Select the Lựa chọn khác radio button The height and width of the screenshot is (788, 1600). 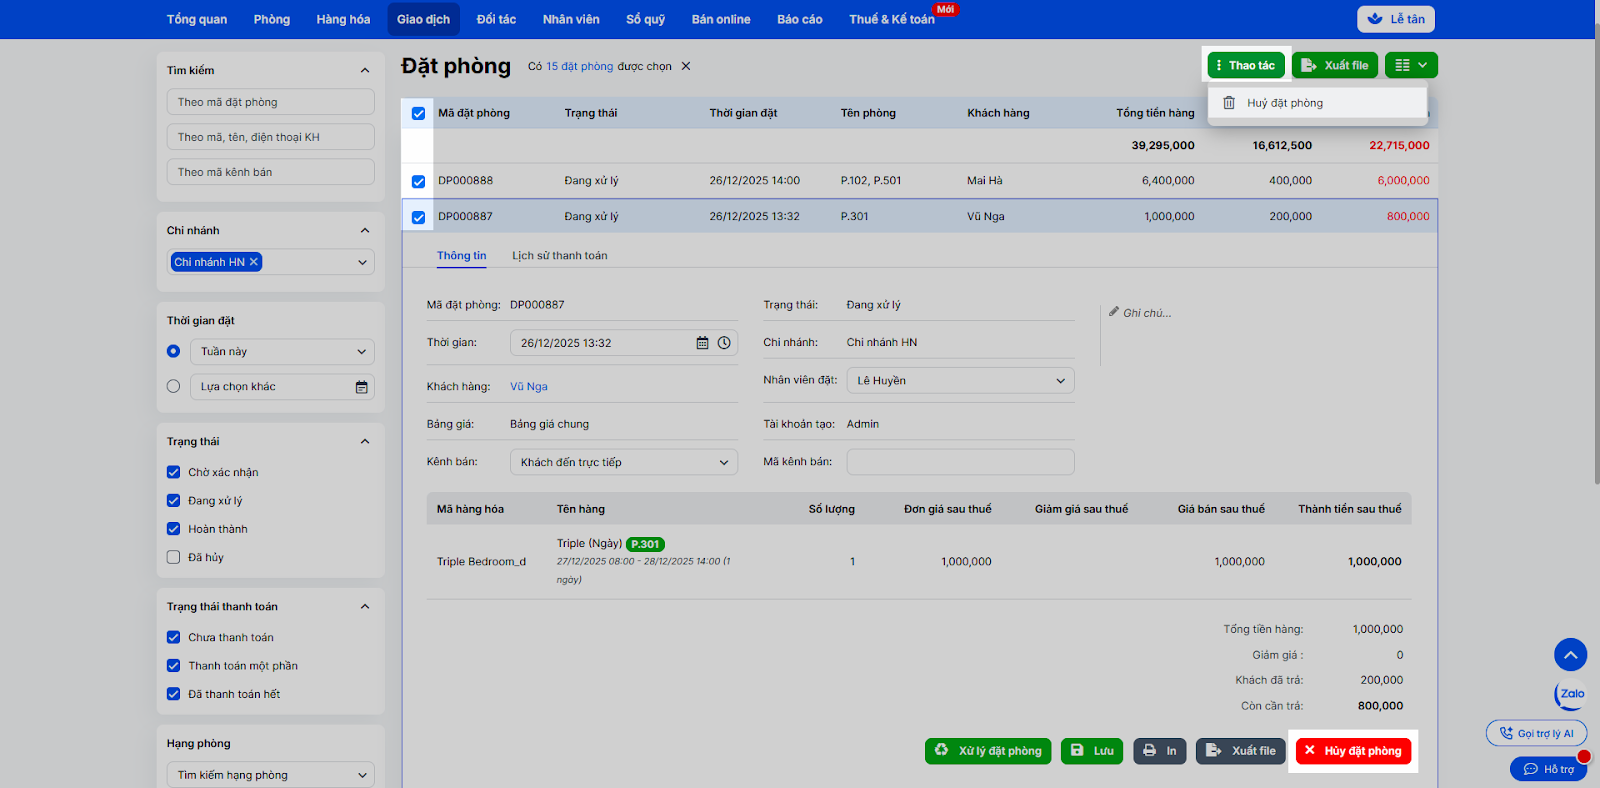pyautogui.click(x=174, y=386)
